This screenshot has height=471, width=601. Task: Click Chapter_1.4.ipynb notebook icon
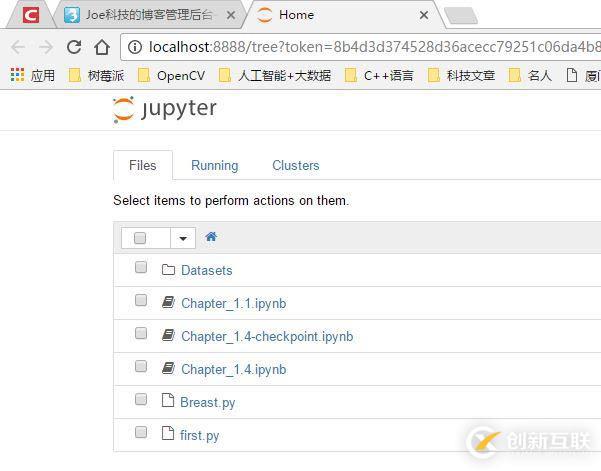[168, 368]
